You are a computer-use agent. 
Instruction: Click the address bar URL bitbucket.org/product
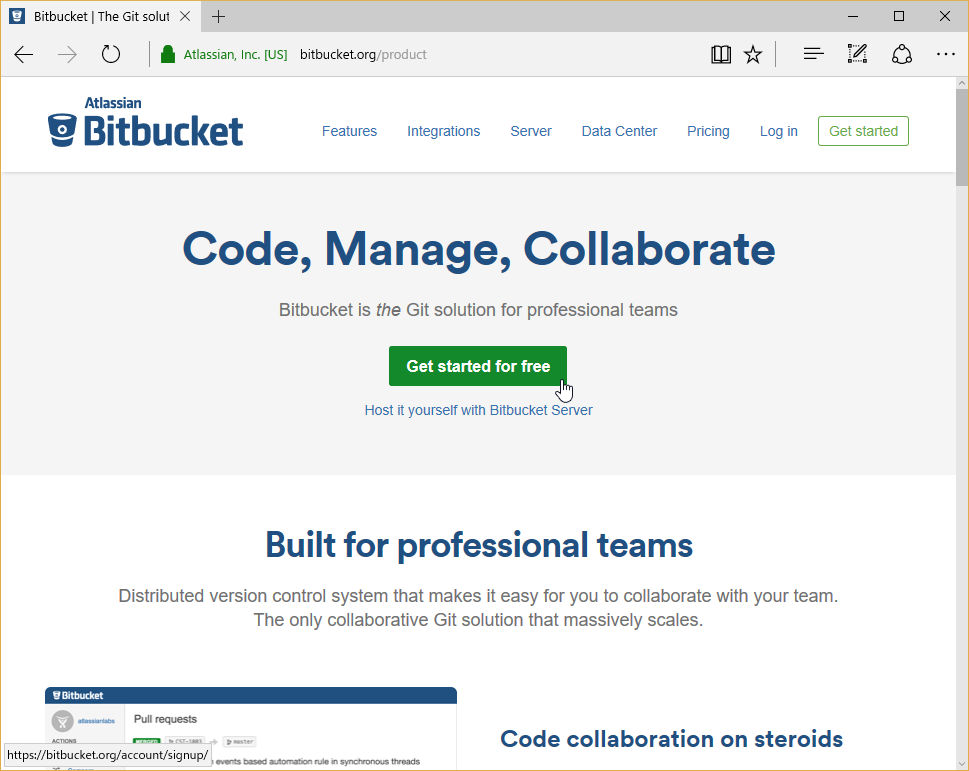point(363,54)
